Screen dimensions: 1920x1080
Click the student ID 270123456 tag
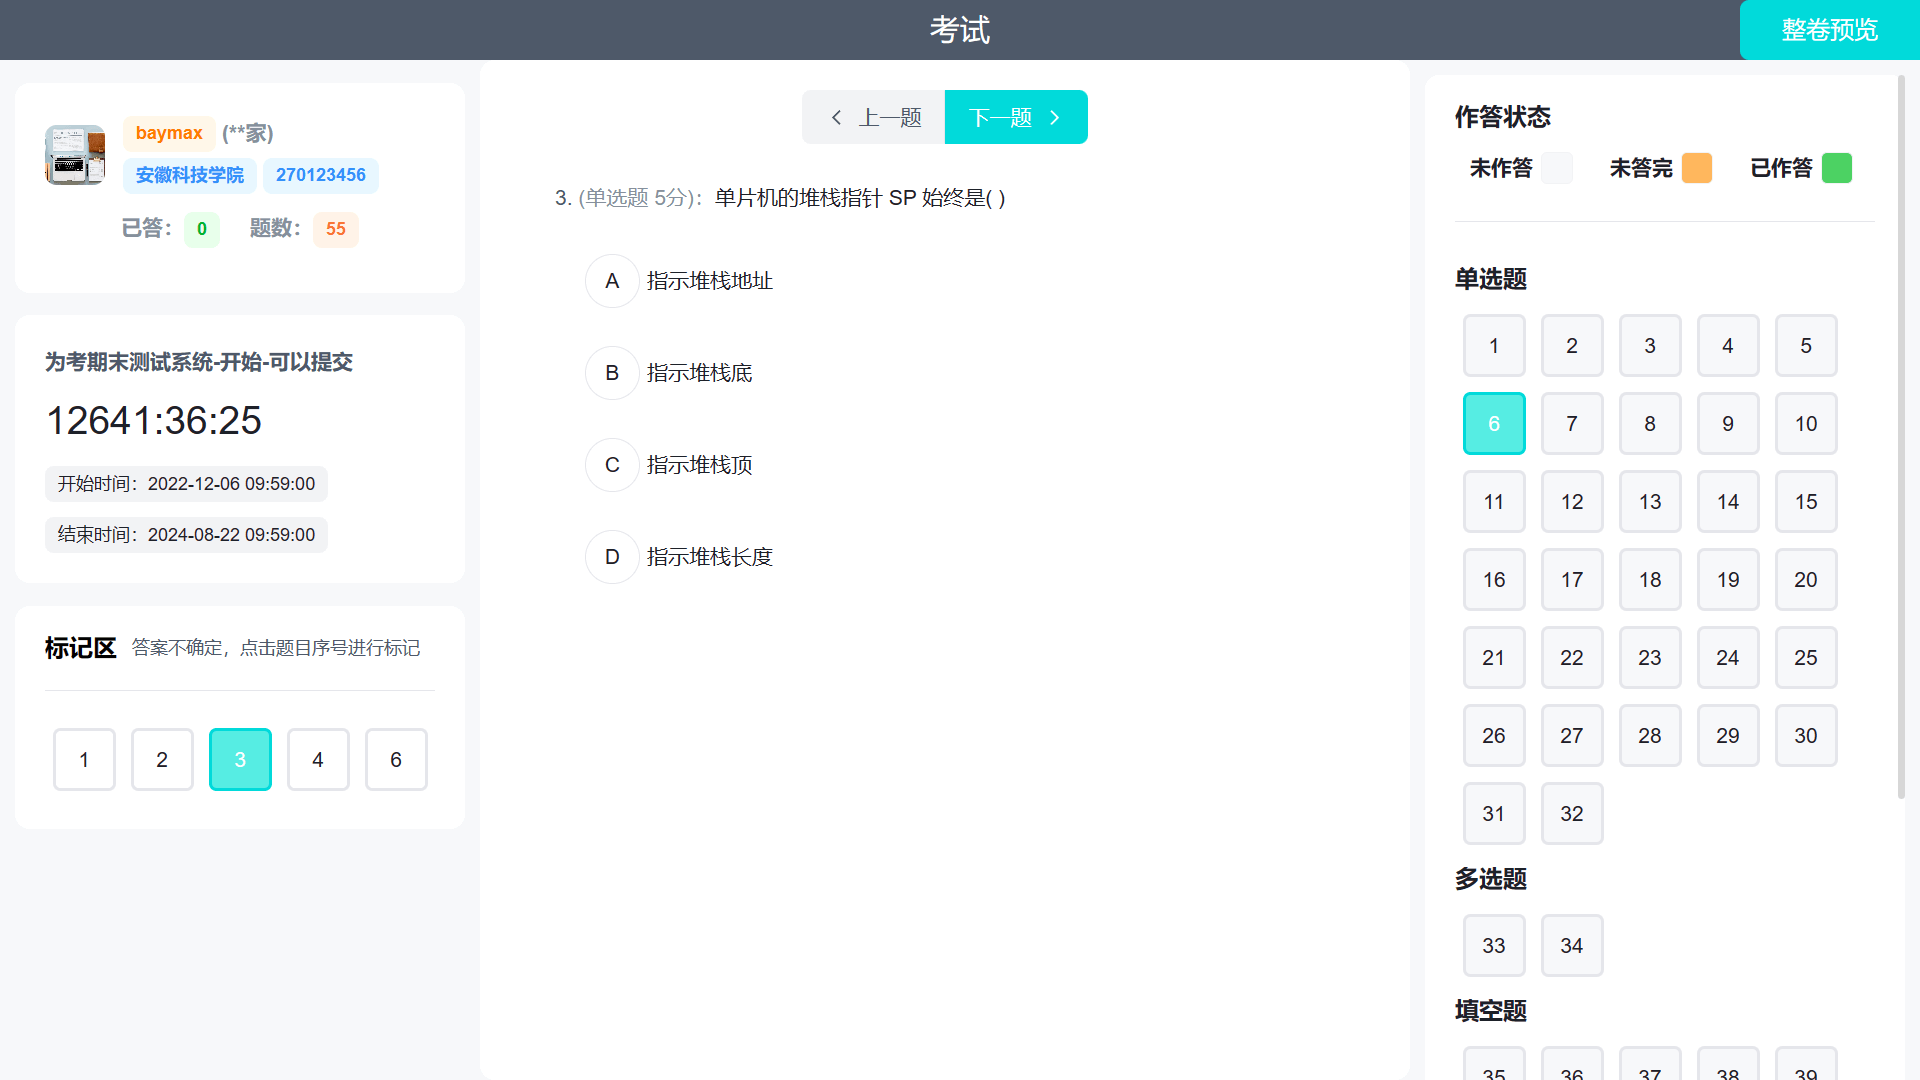click(321, 175)
